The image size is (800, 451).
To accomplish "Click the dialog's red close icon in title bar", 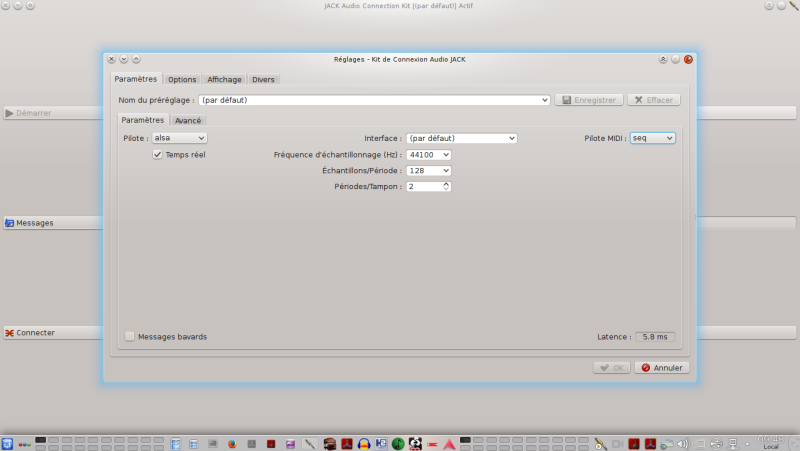I will click(688, 59).
